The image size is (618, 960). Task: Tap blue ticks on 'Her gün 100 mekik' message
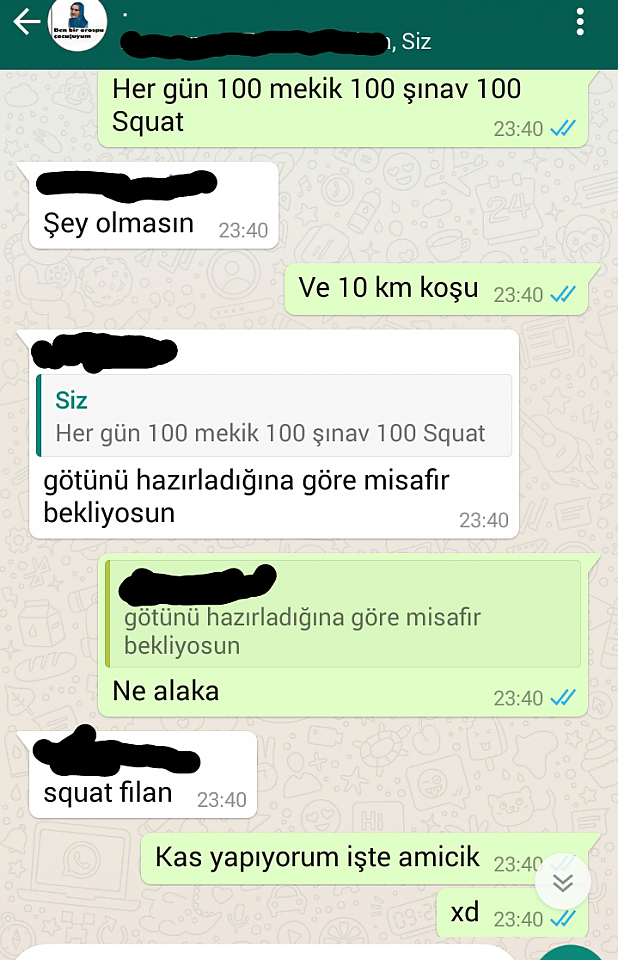(563, 128)
